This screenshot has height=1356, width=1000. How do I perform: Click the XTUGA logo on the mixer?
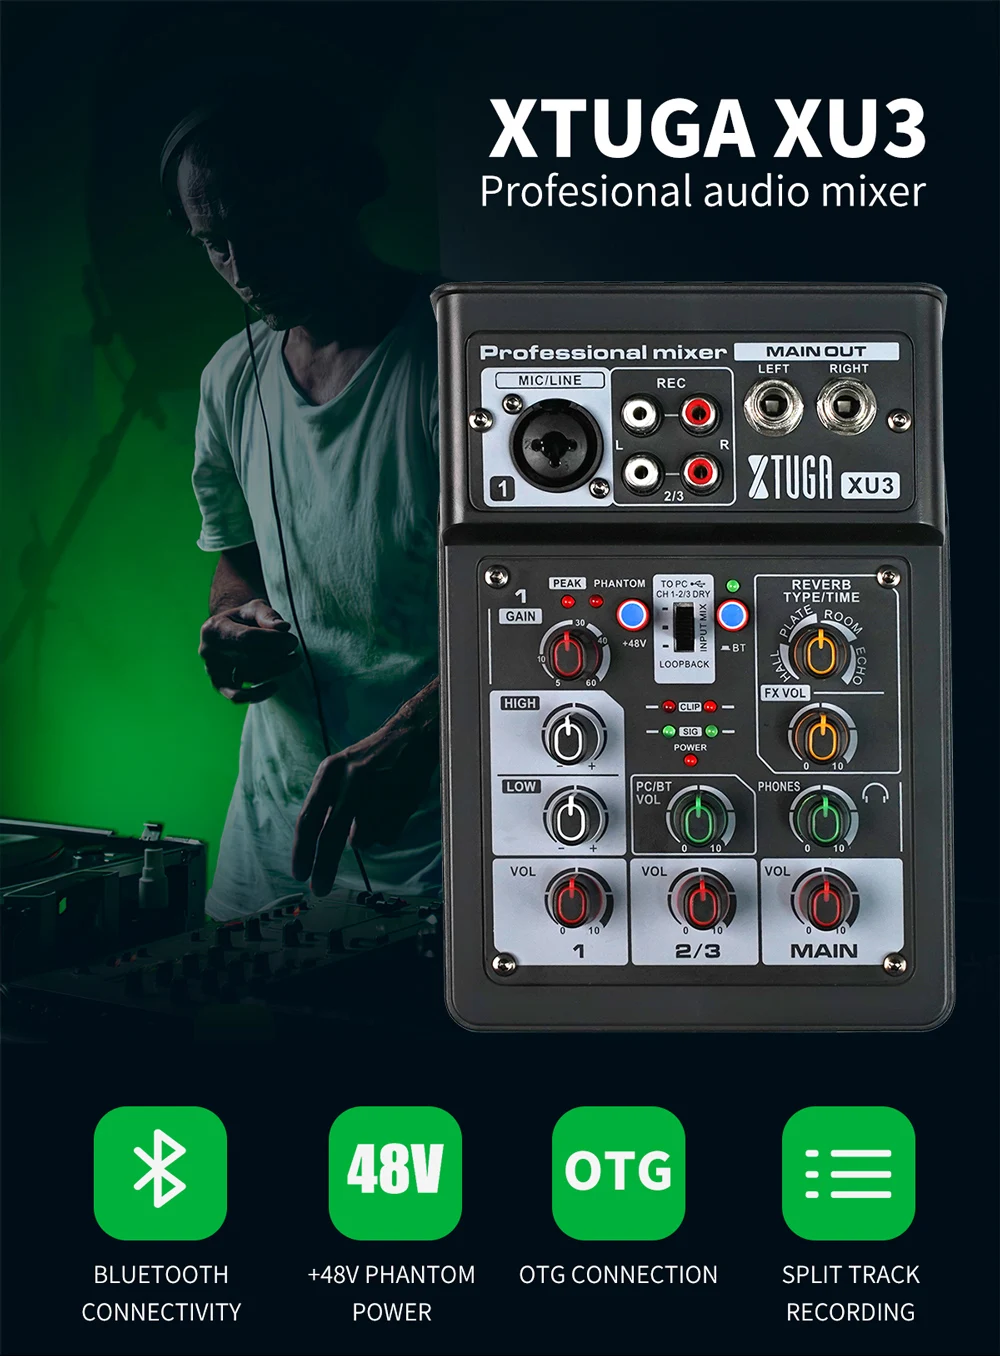coord(790,477)
